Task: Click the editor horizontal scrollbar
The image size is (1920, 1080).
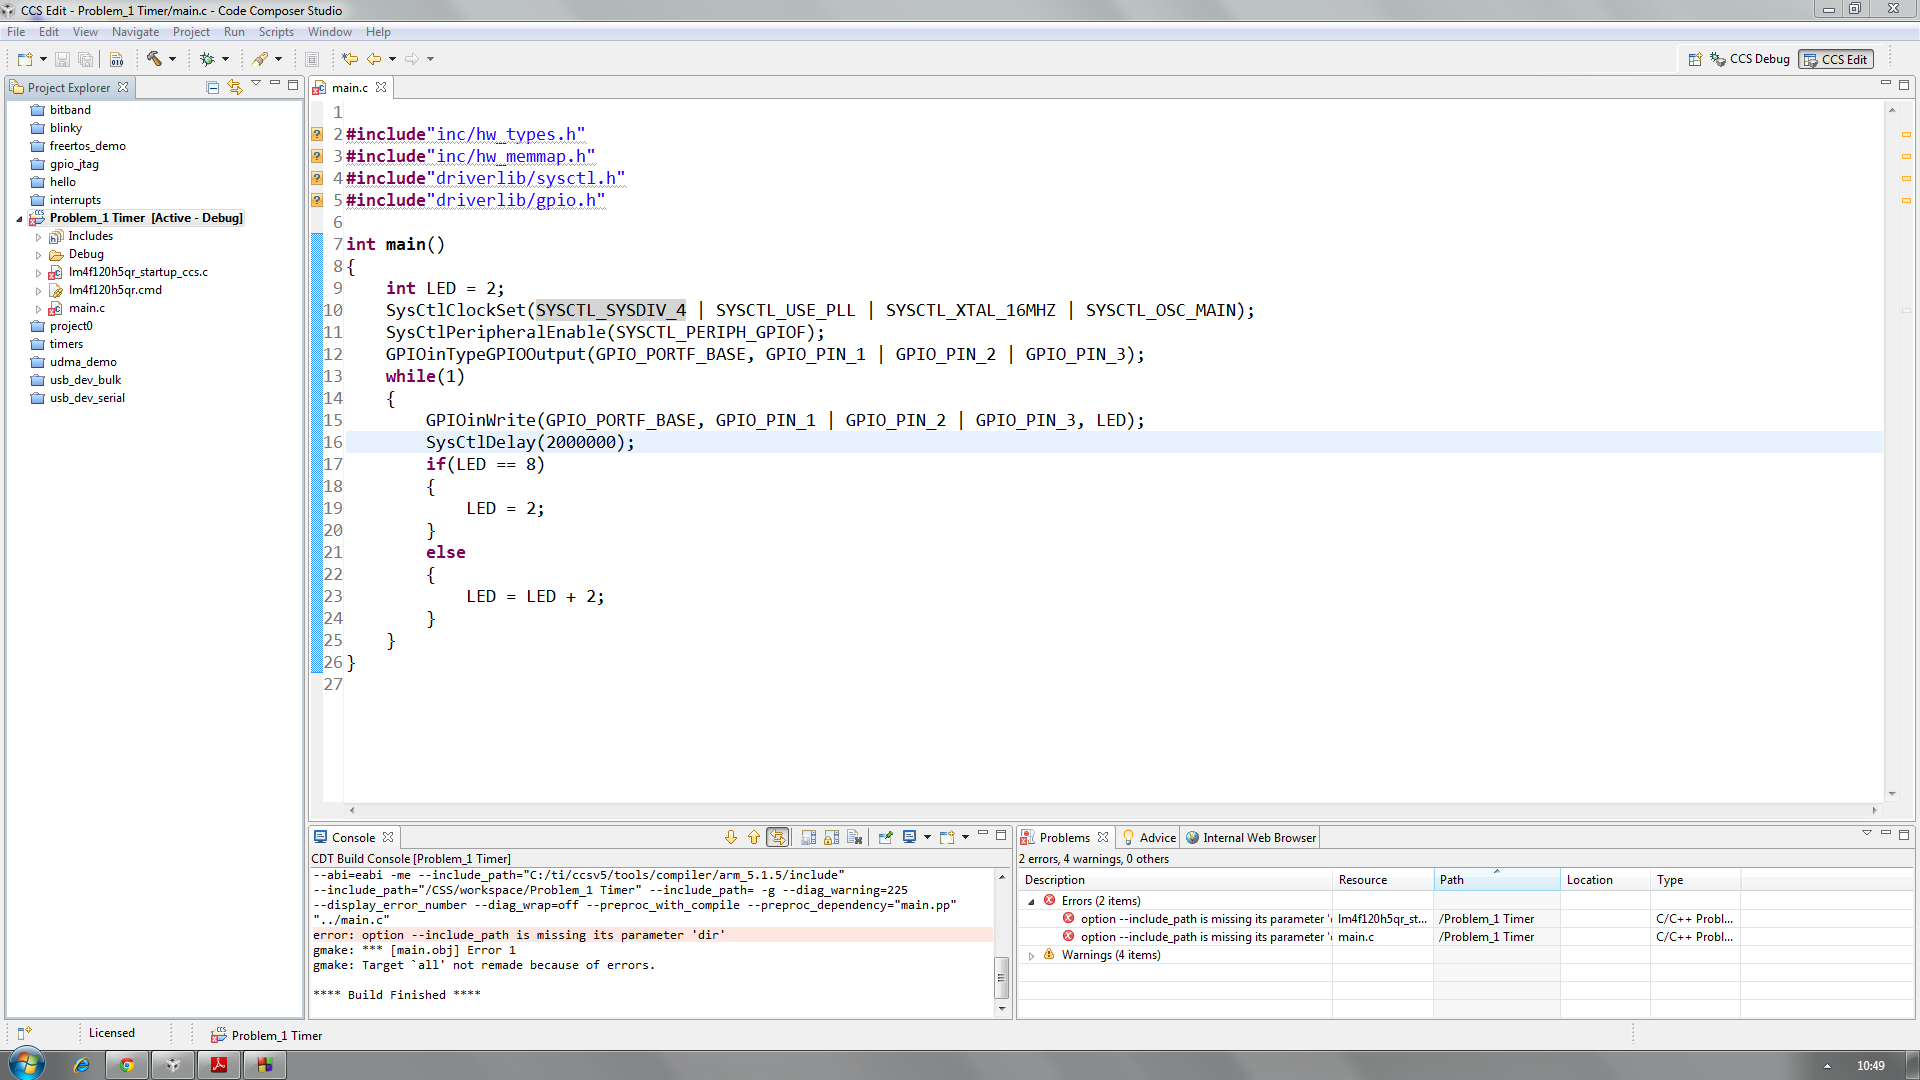Action: click(1113, 810)
